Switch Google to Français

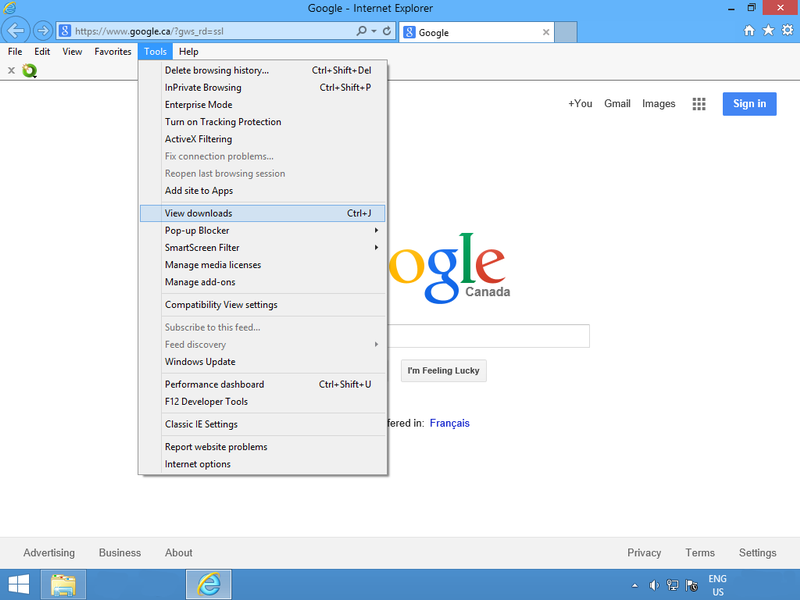click(x=449, y=423)
